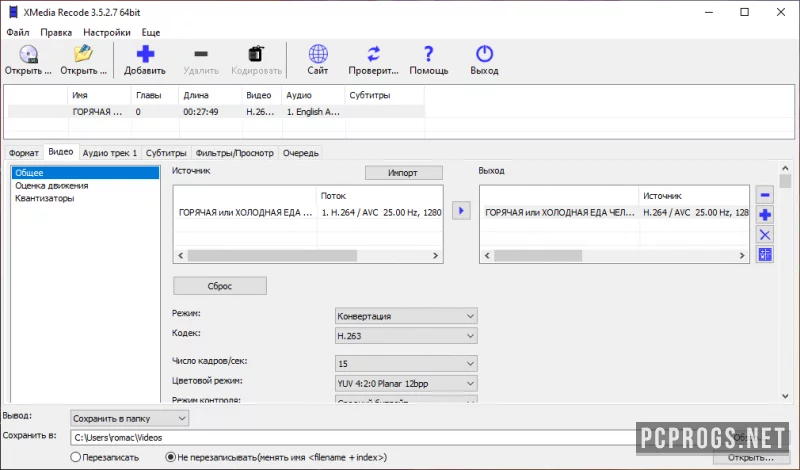Click blue X icon beside output list
Image resolution: width=800 pixels, height=470 pixels.
pos(765,235)
